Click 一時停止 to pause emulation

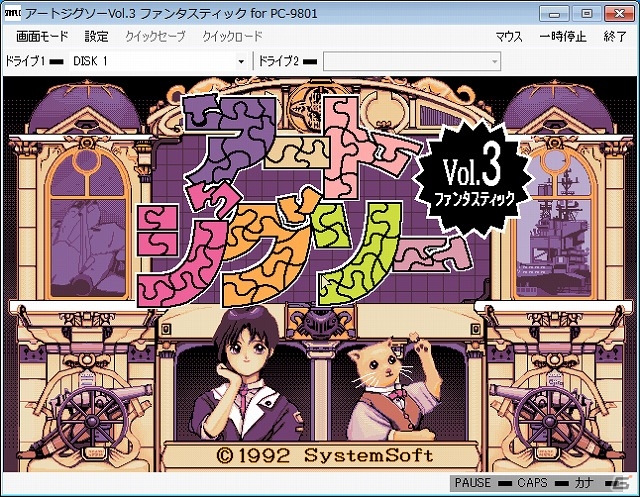[x=563, y=37]
